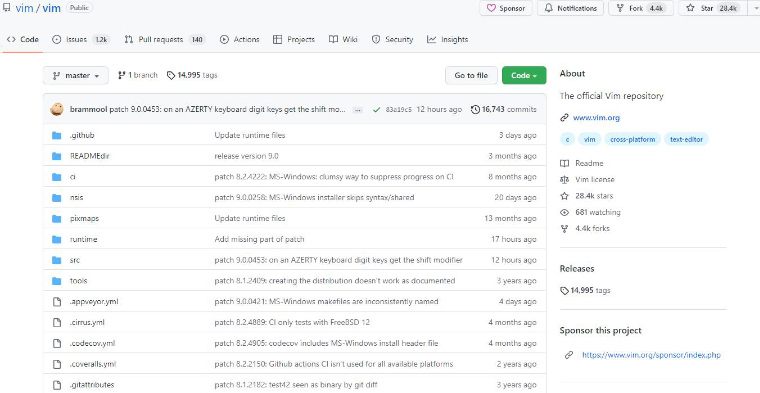
Task: Click the link icon beside sponsor URL
Action: [x=569, y=355]
